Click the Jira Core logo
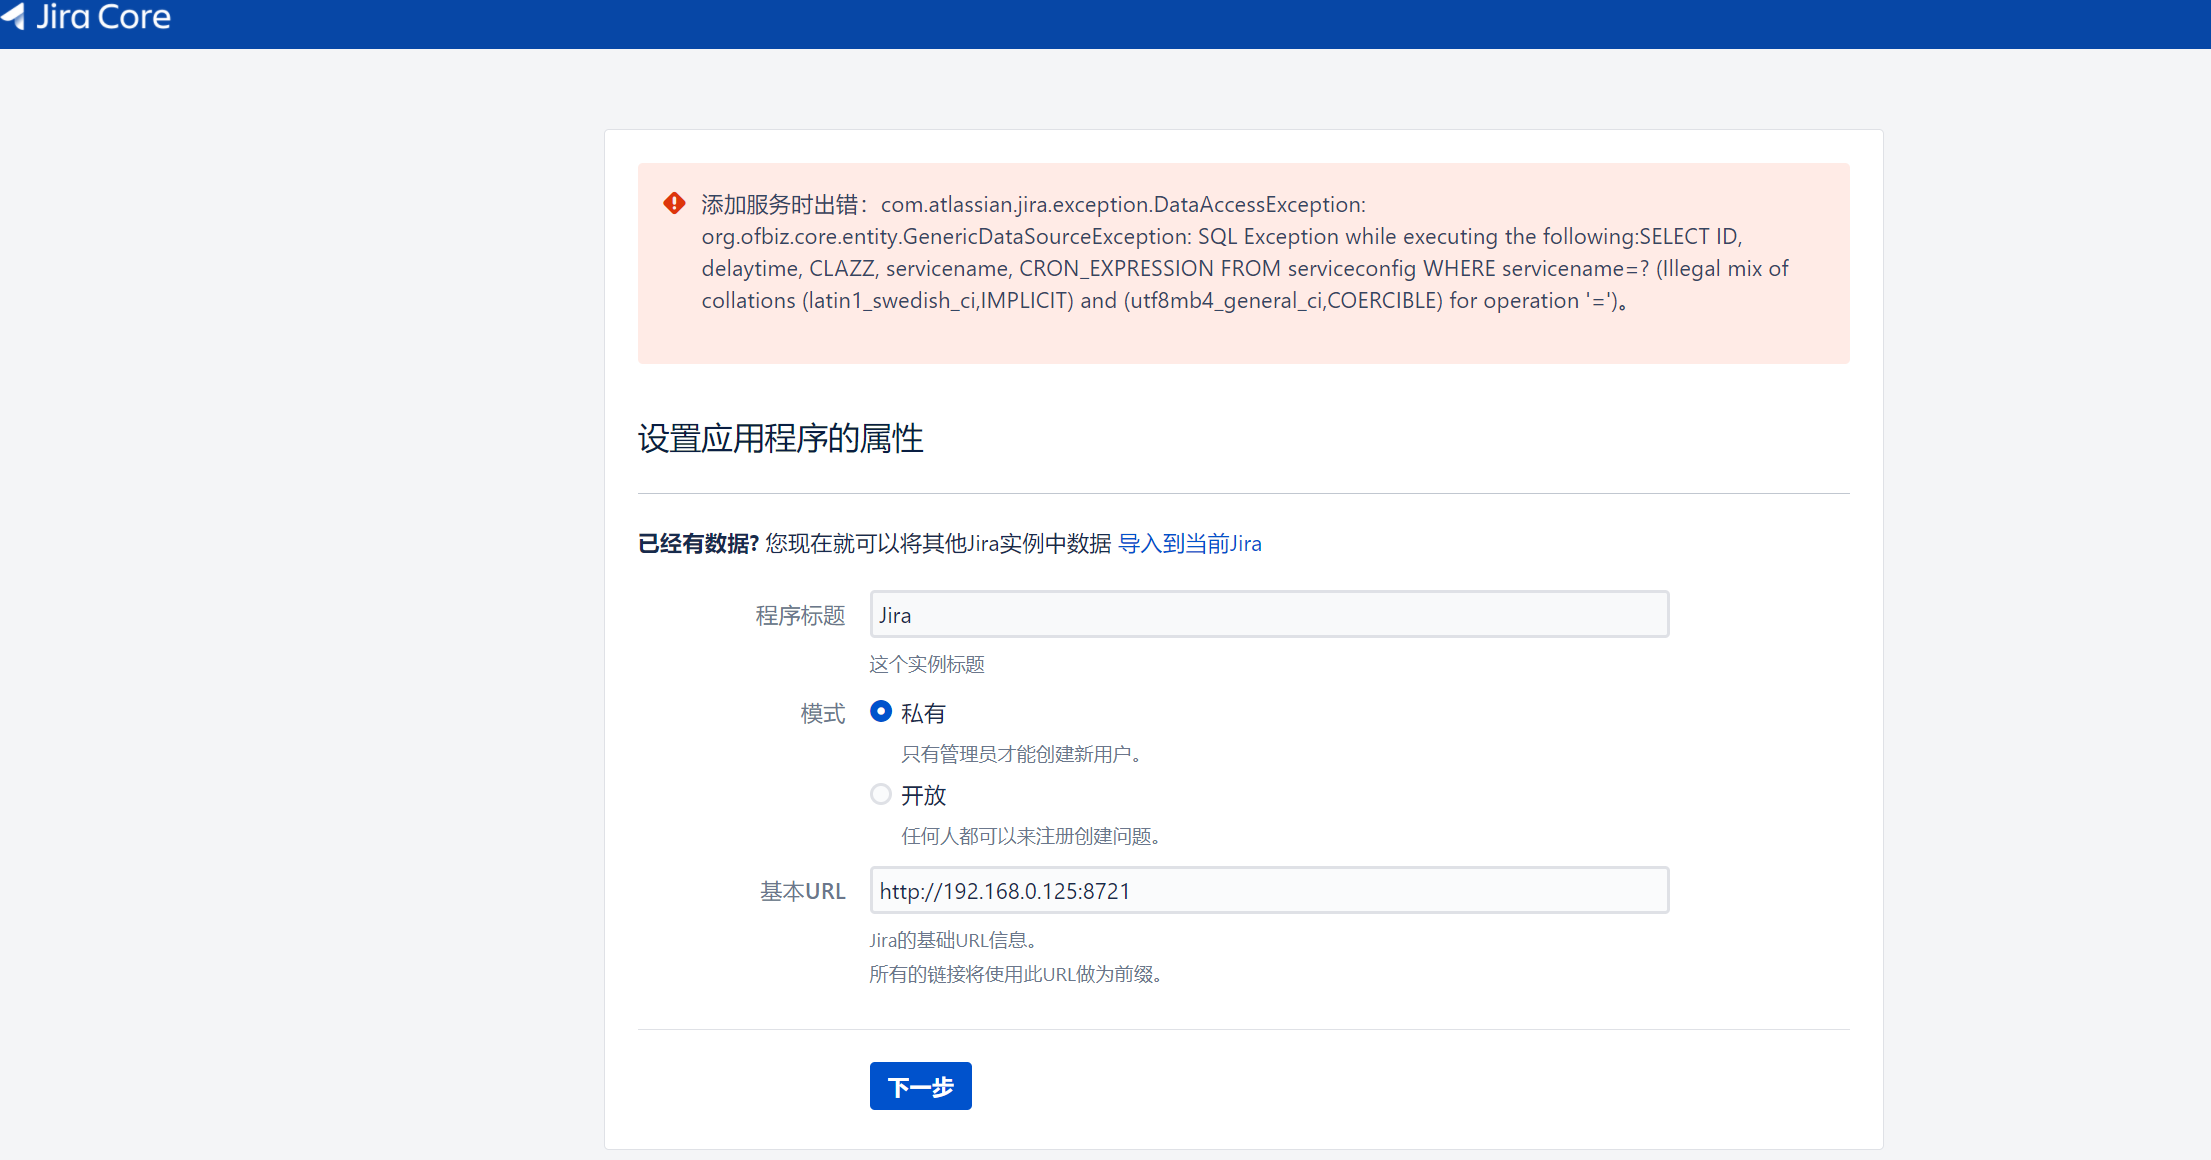 tap(86, 17)
